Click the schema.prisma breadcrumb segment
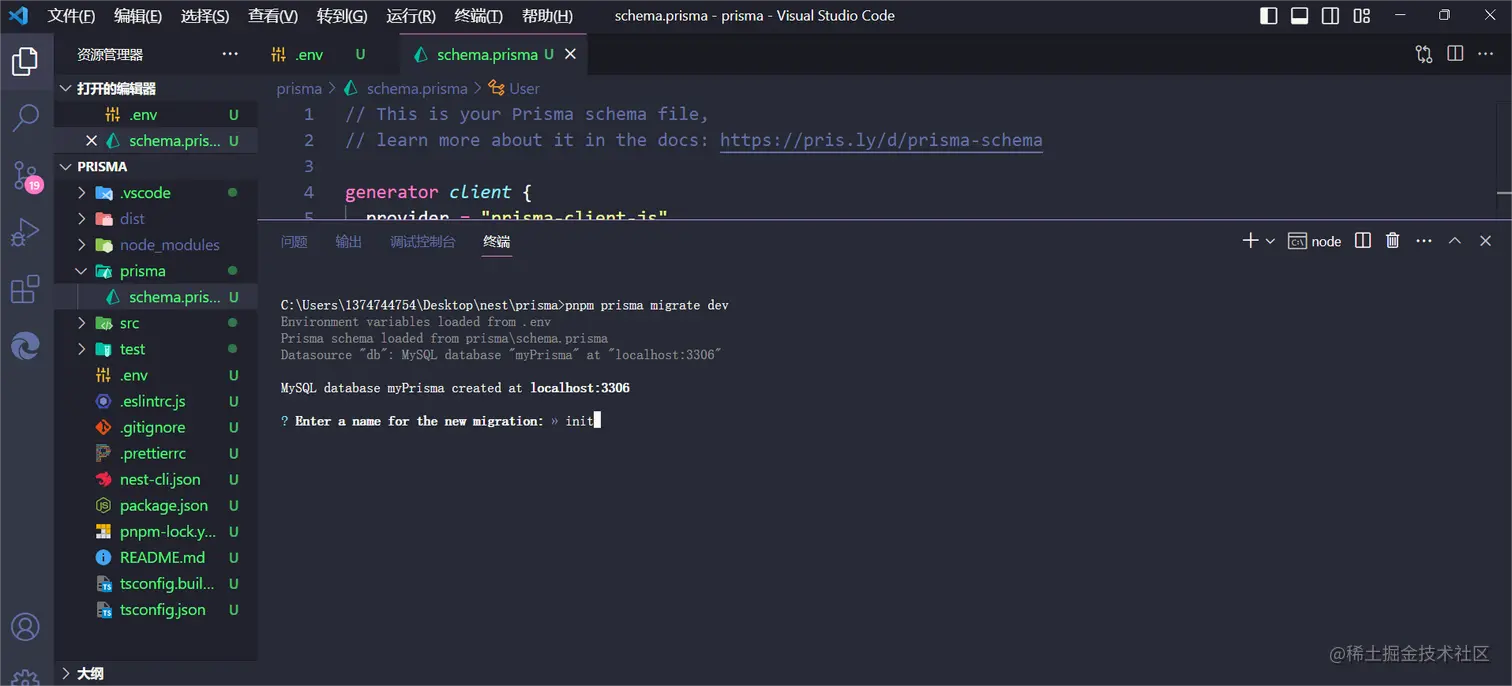 coord(417,88)
